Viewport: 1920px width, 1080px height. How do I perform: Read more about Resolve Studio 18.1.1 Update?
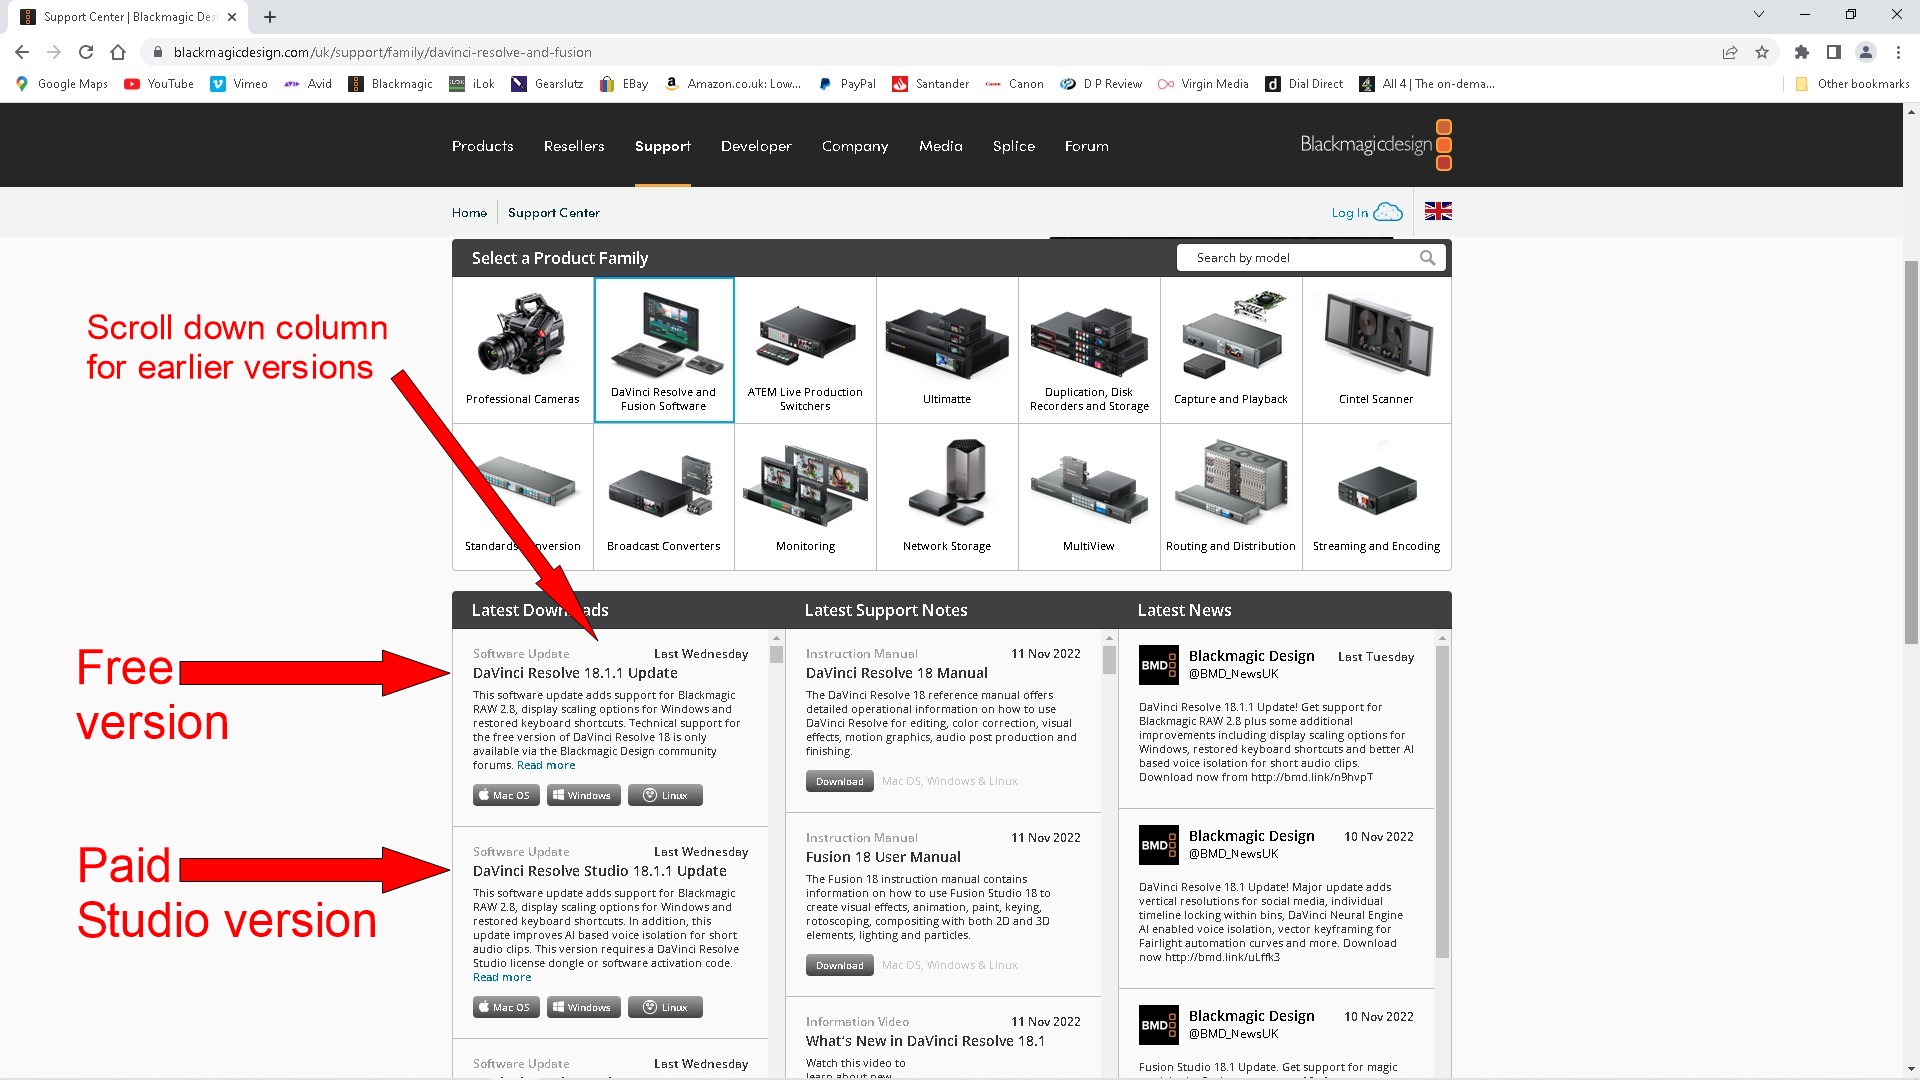pos(502,977)
